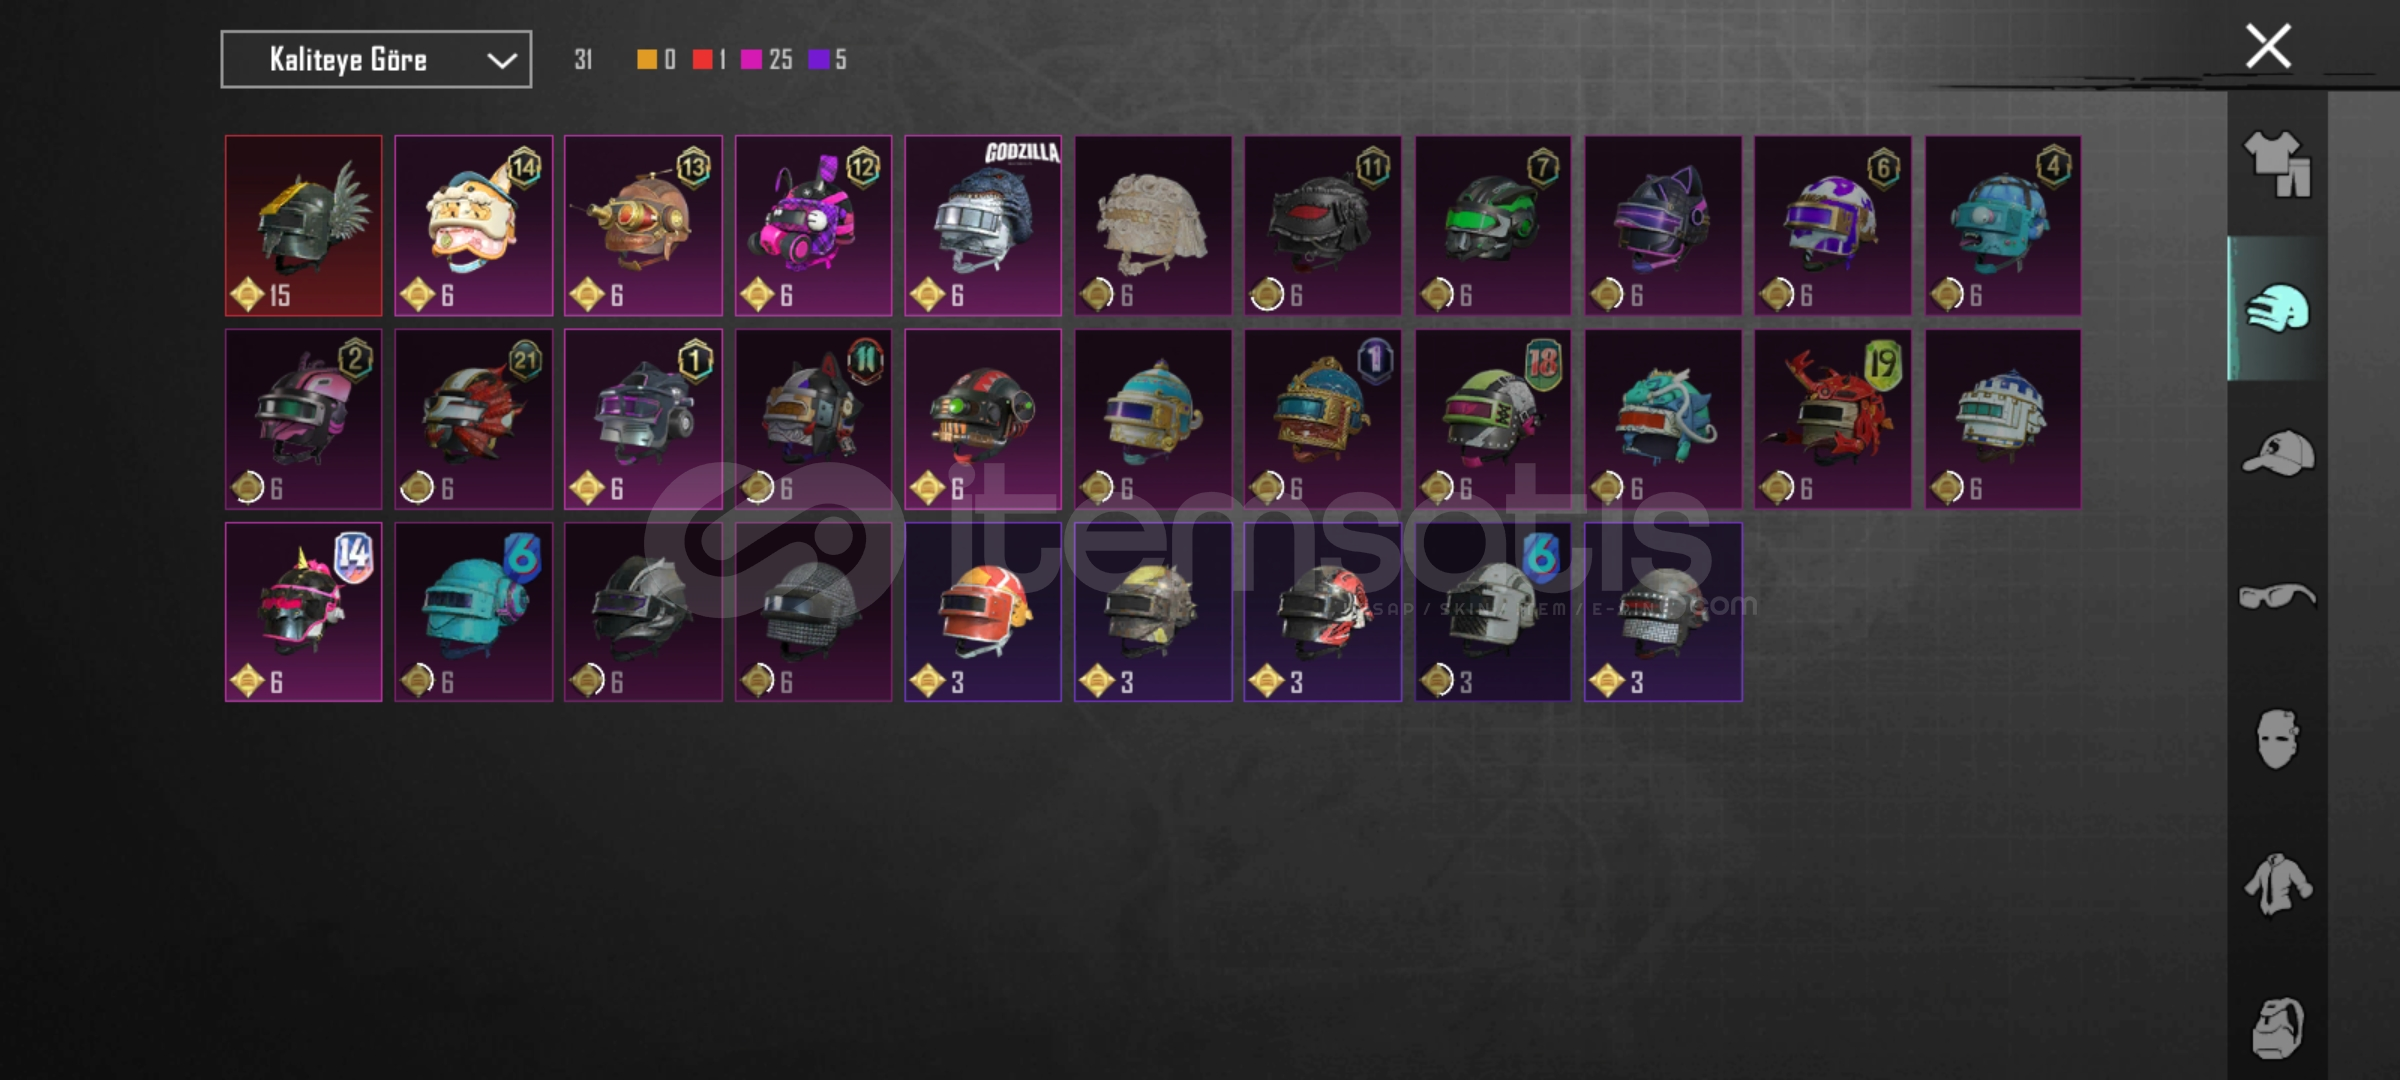Select the teal dragon helmet skin

1663,419
